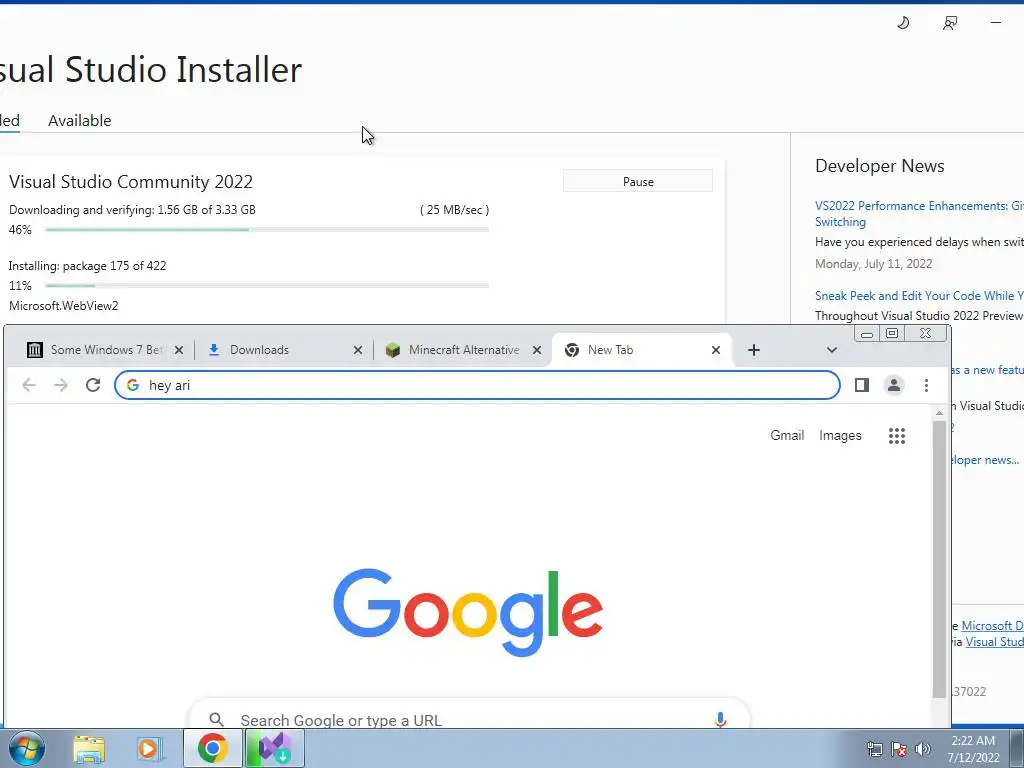Toggle dark theme moon icon in Installer
Viewport: 1024px width, 768px height.
pyautogui.click(x=903, y=23)
